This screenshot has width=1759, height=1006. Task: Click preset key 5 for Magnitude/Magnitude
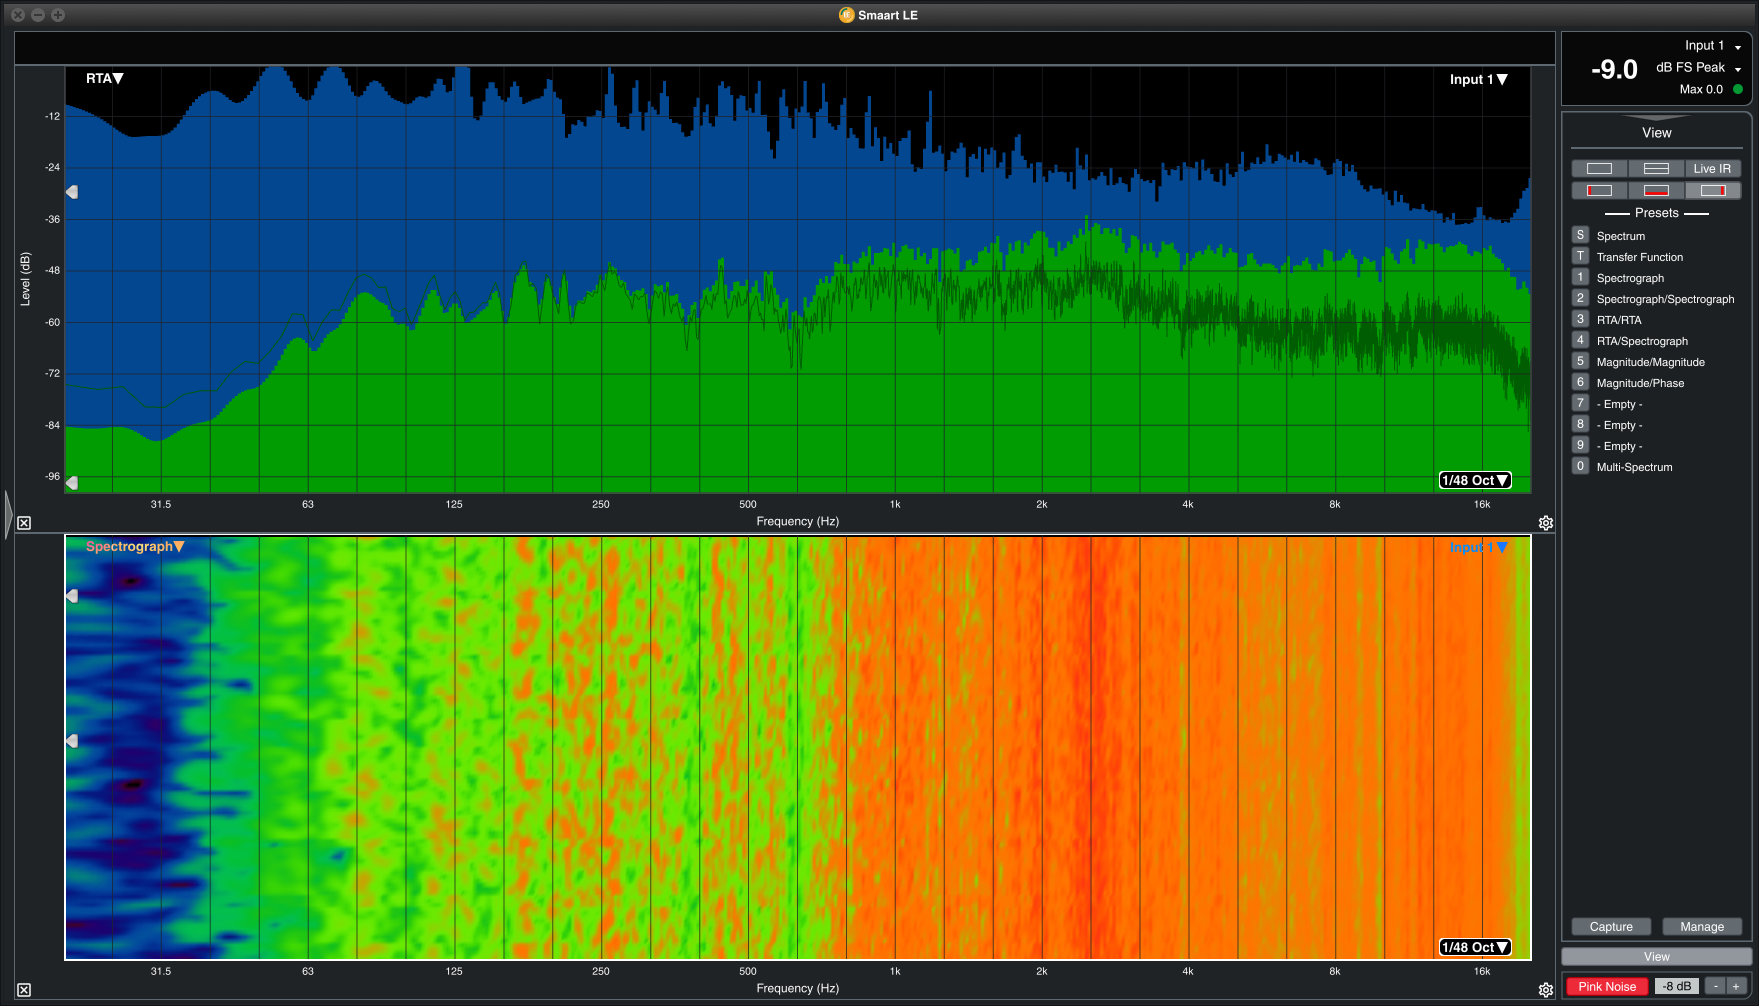(1580, 361)
